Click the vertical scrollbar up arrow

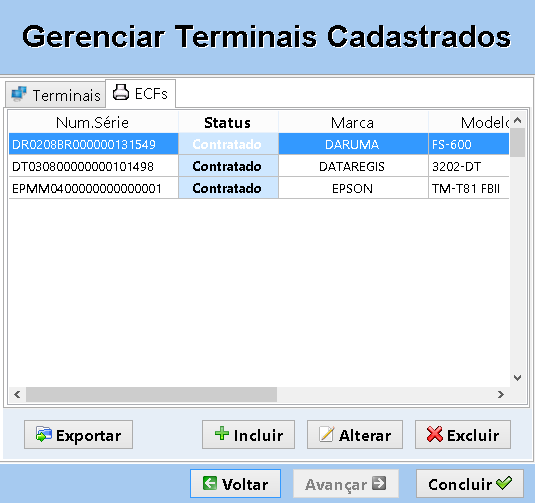[517, 120]
